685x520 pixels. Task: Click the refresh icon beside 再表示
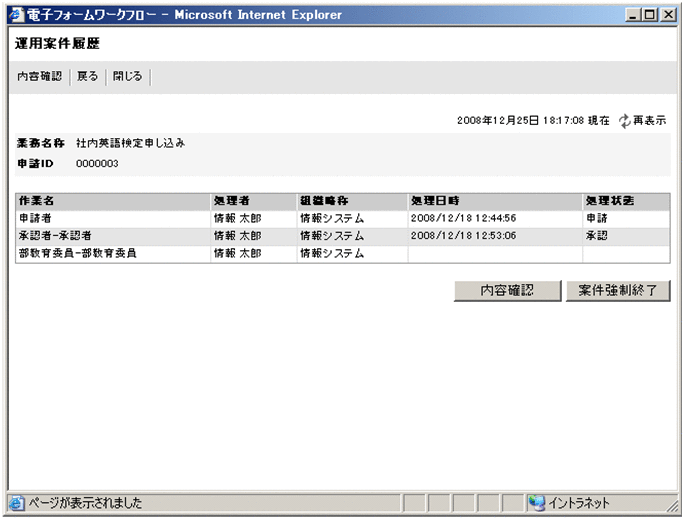click(625, 121)
